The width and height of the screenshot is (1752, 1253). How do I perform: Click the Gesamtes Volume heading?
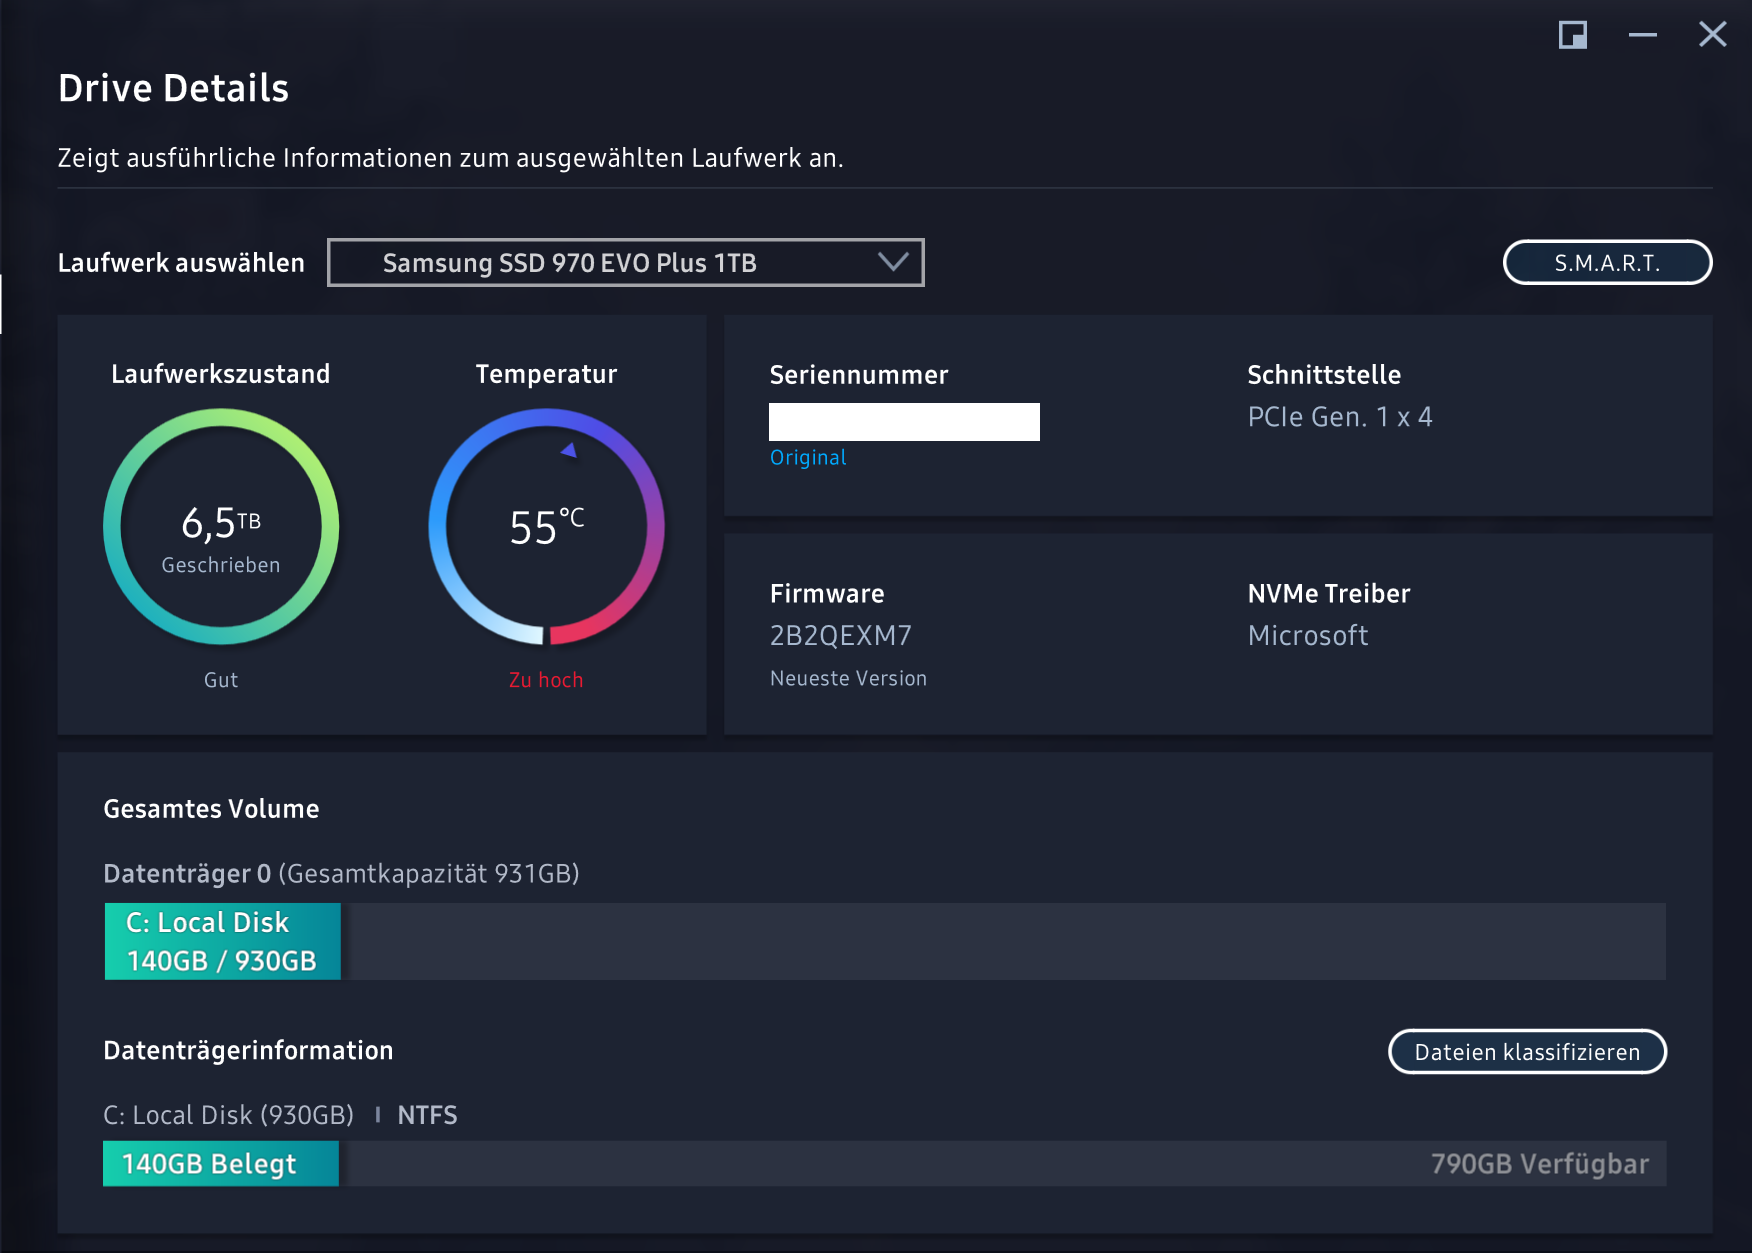[211, 808]
